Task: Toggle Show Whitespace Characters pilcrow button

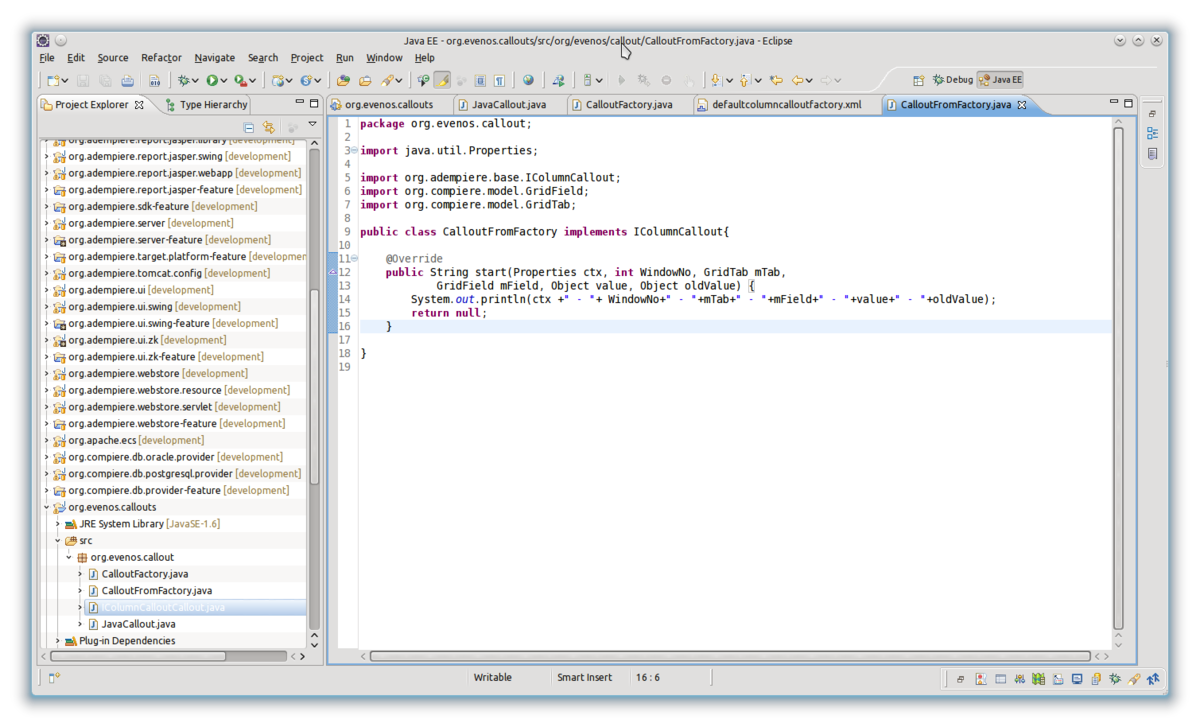Action: 498,80
